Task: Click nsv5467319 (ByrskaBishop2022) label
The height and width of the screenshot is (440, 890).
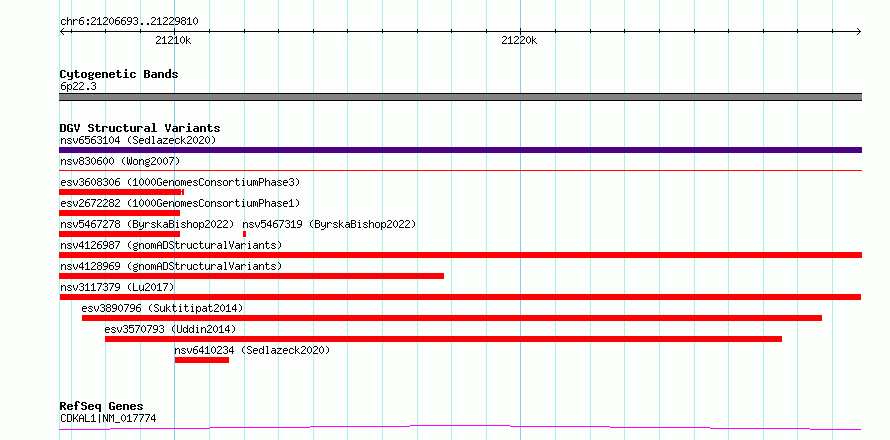Action: pos(329,224)
